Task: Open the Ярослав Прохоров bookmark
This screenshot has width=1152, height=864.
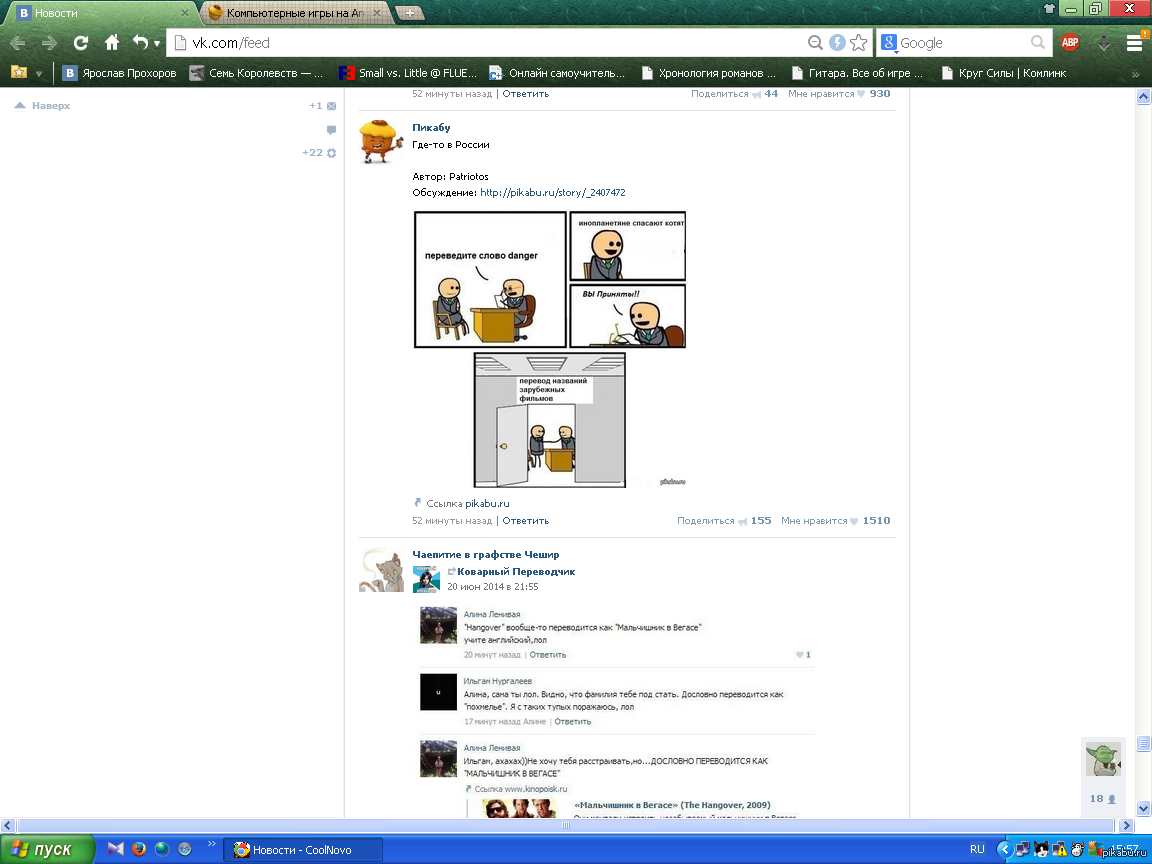Action: (120, 73)
